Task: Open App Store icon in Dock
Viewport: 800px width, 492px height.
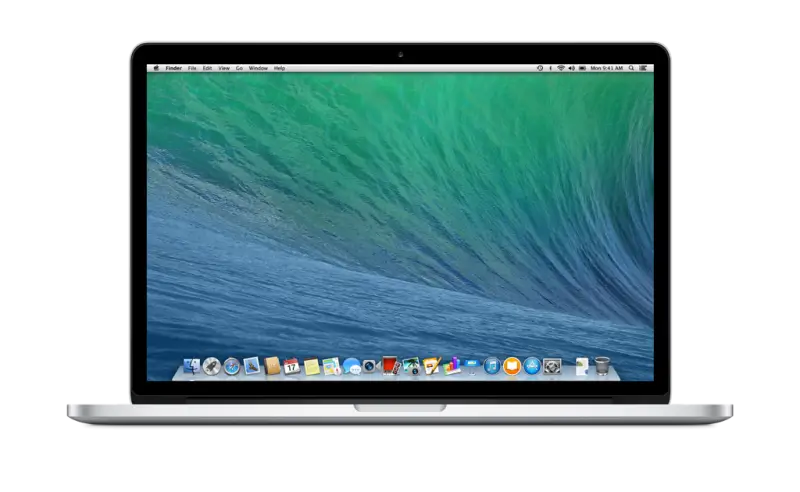Action: (x=532, y=366)
